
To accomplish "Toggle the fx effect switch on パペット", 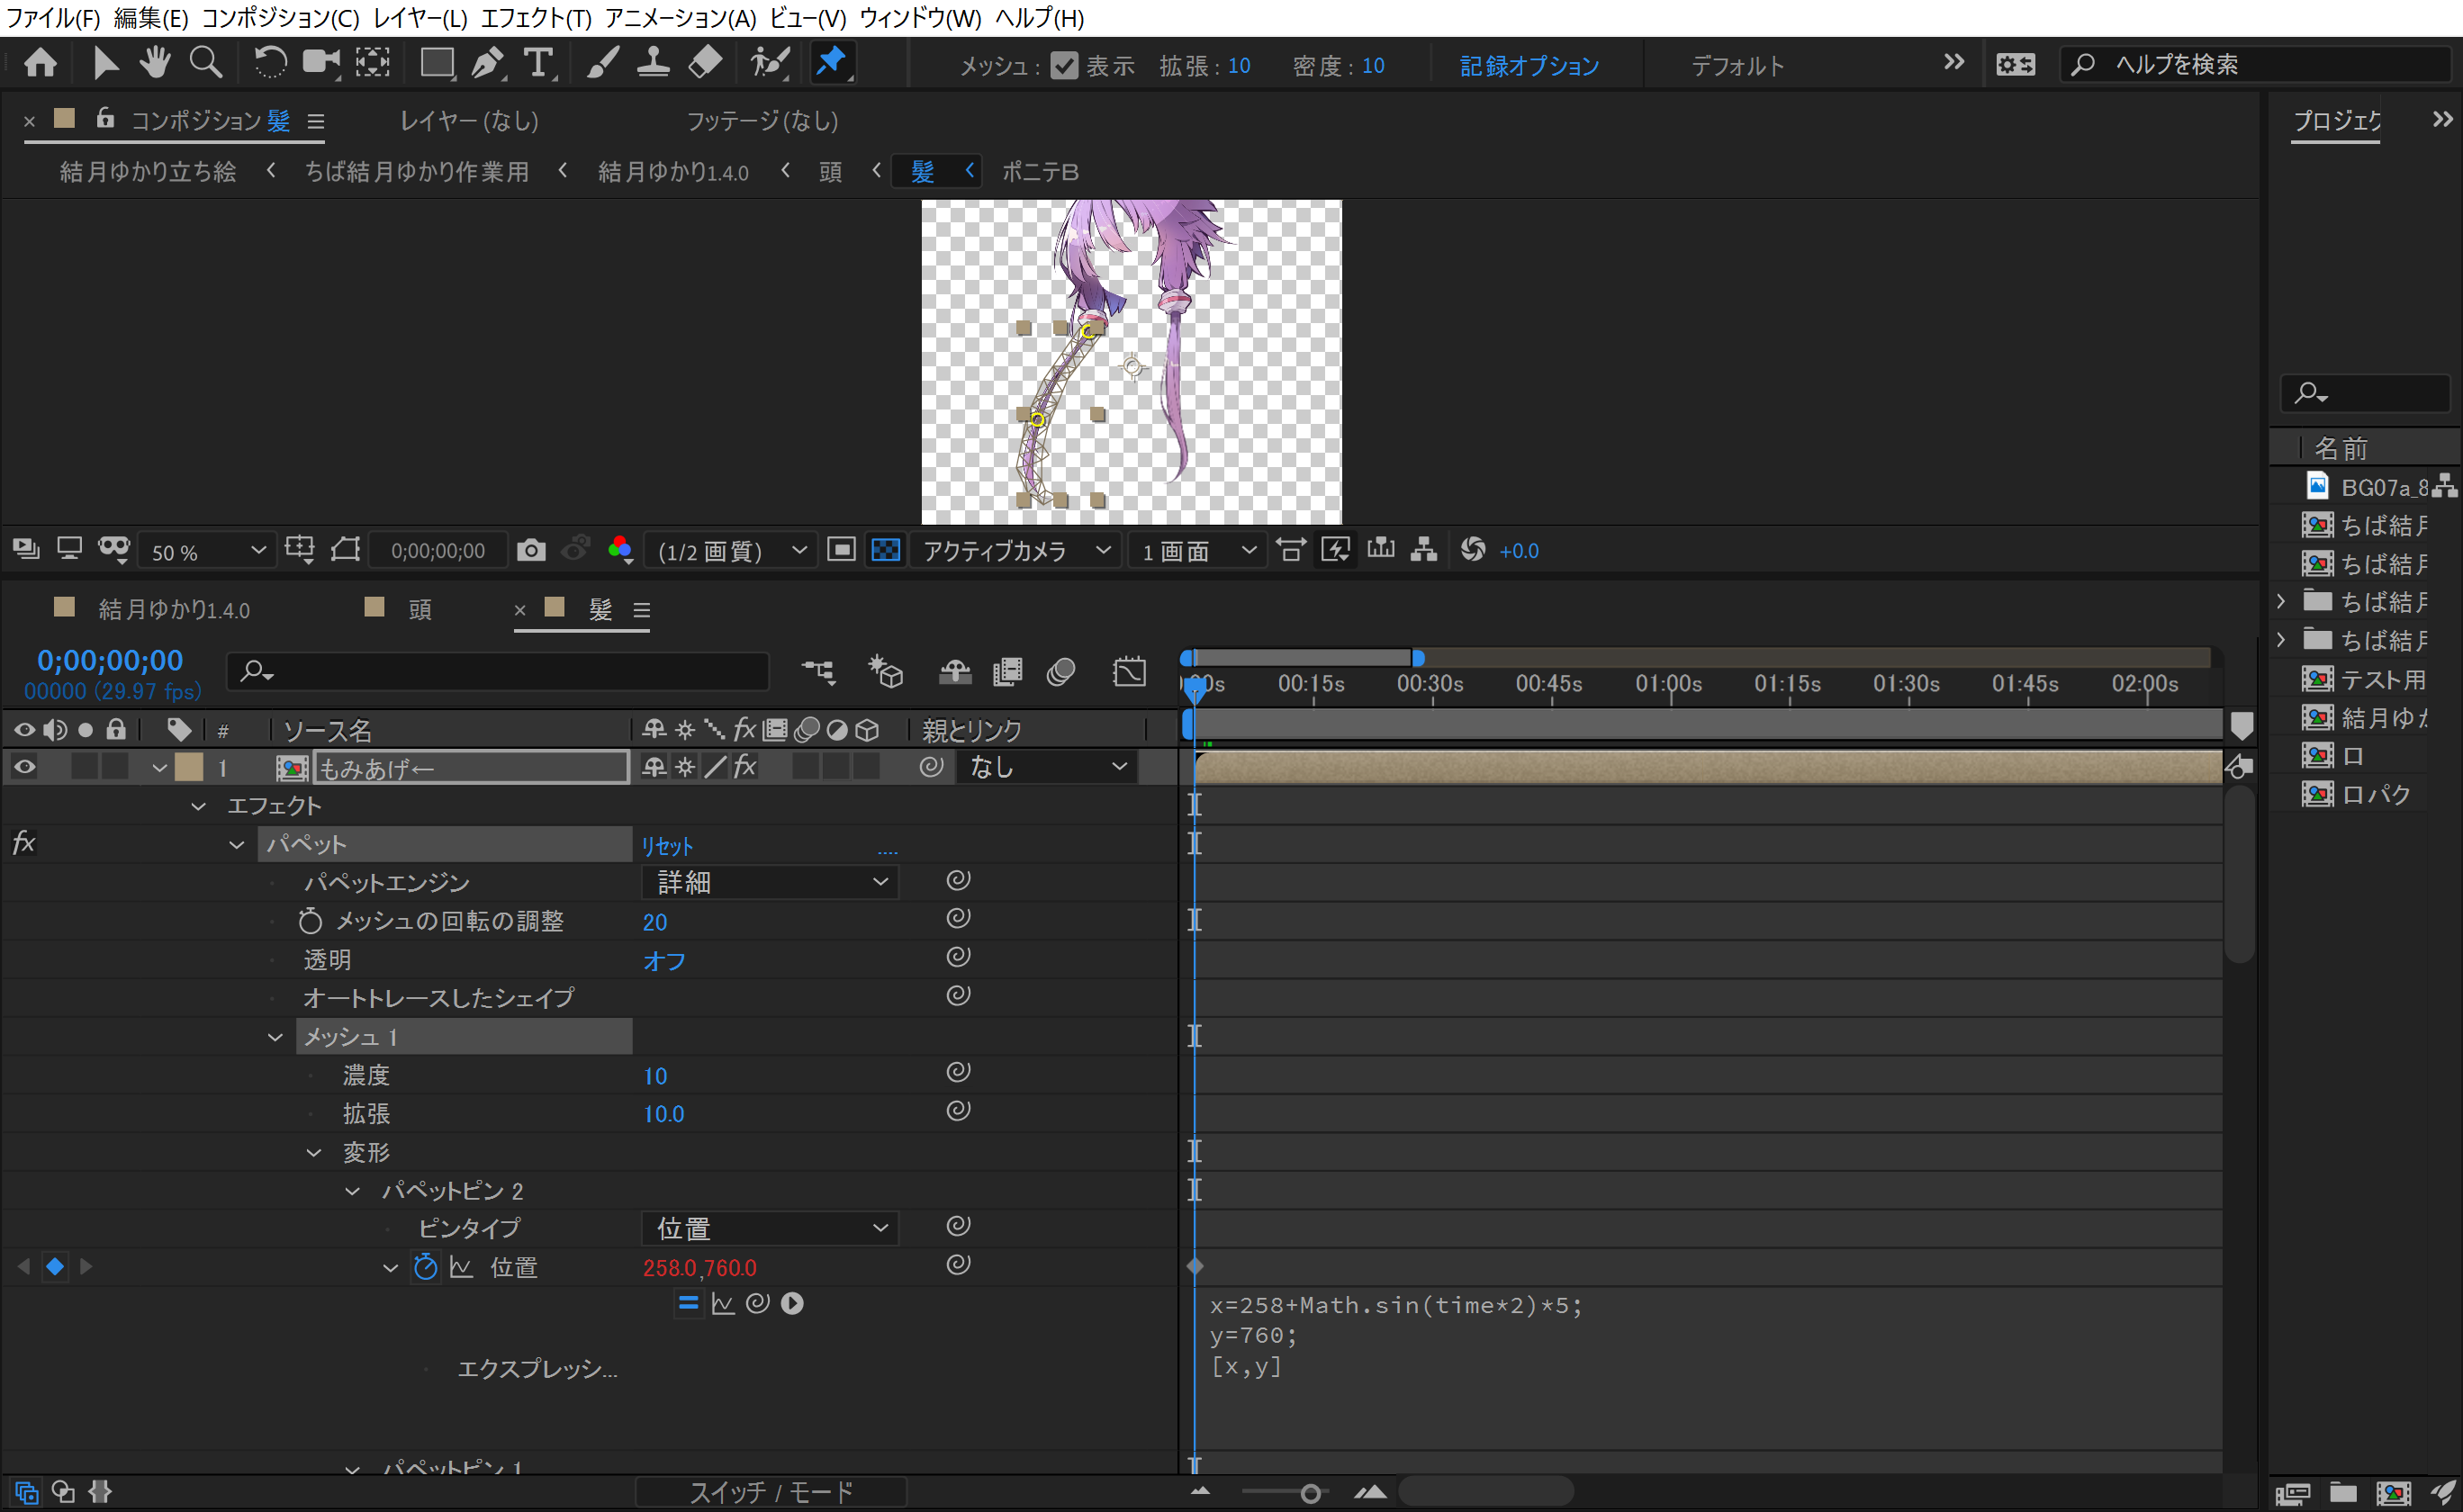I will point(24,843).
